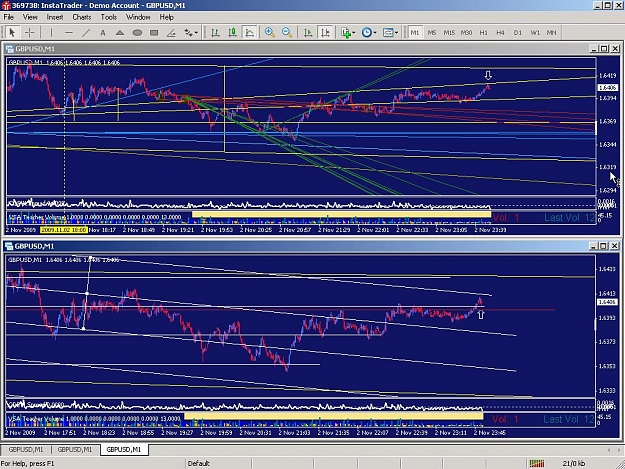This screenshot has height=469, width=625.
Task: Activate the Crosshair tool
Action: pos(29,32)
